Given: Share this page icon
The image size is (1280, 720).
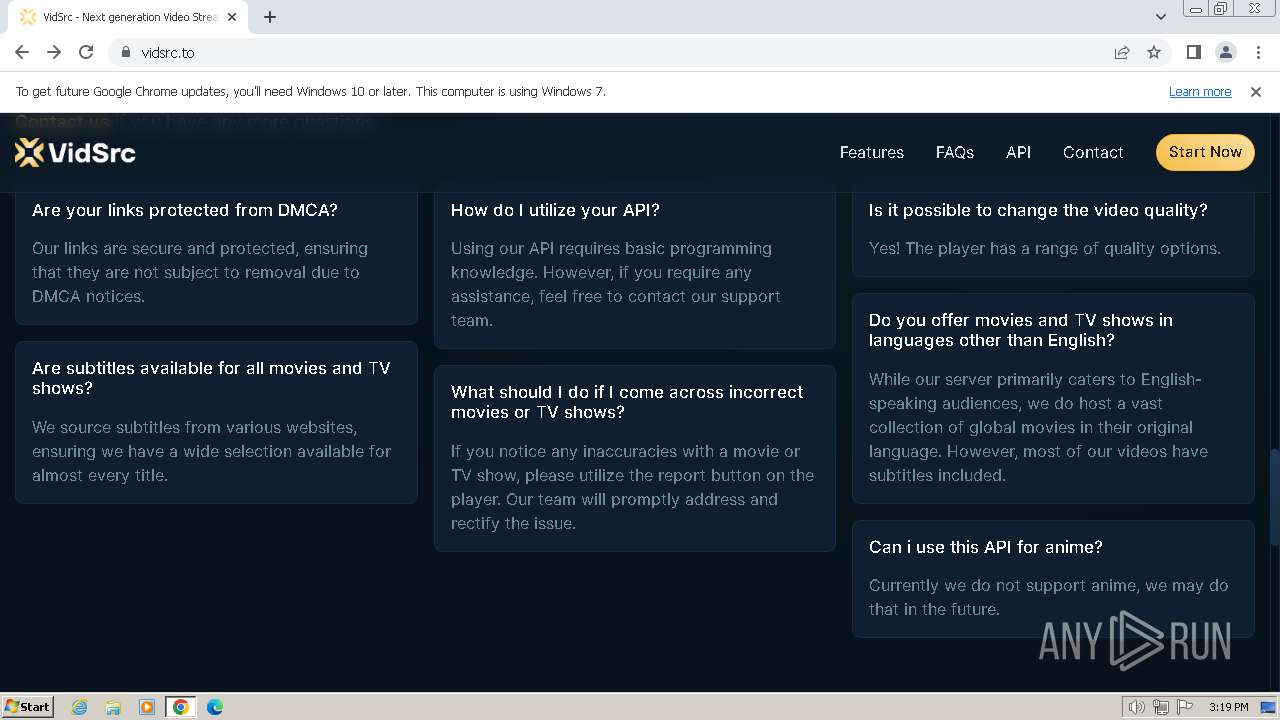Looking at the screenshot, I should [x=1122, y=52].
